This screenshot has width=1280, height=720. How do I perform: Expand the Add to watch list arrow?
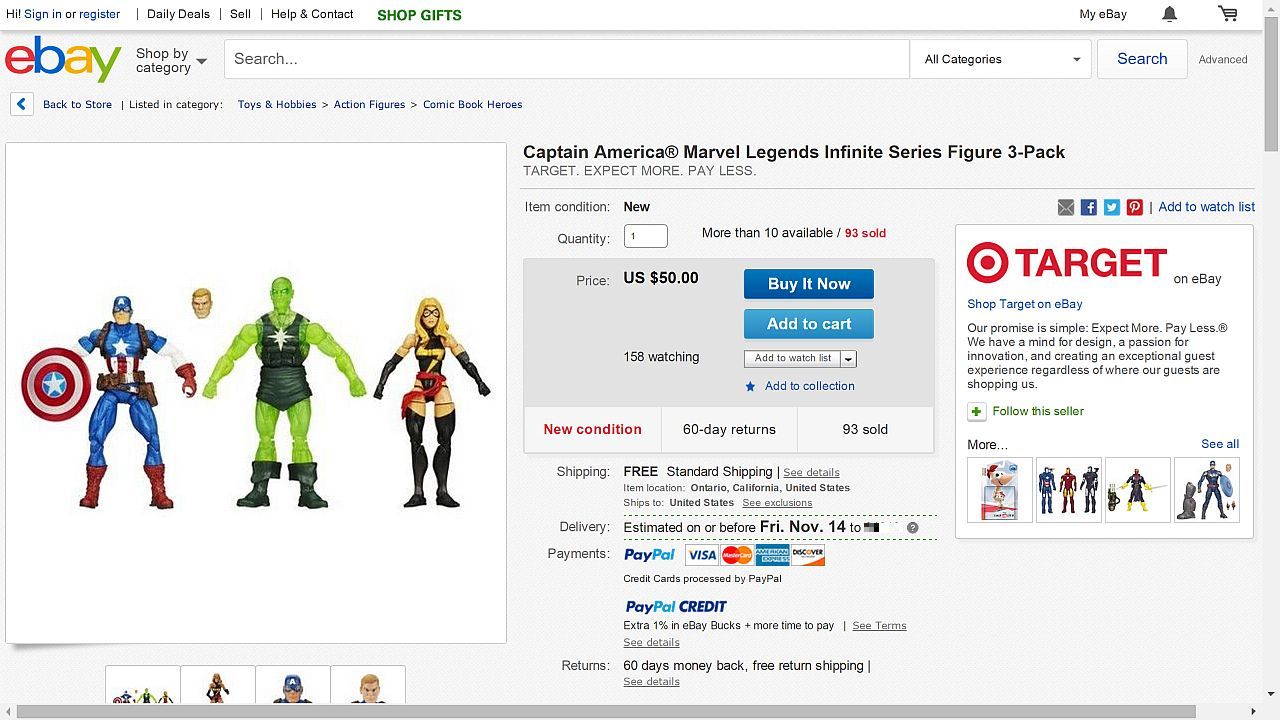point(848,359)
